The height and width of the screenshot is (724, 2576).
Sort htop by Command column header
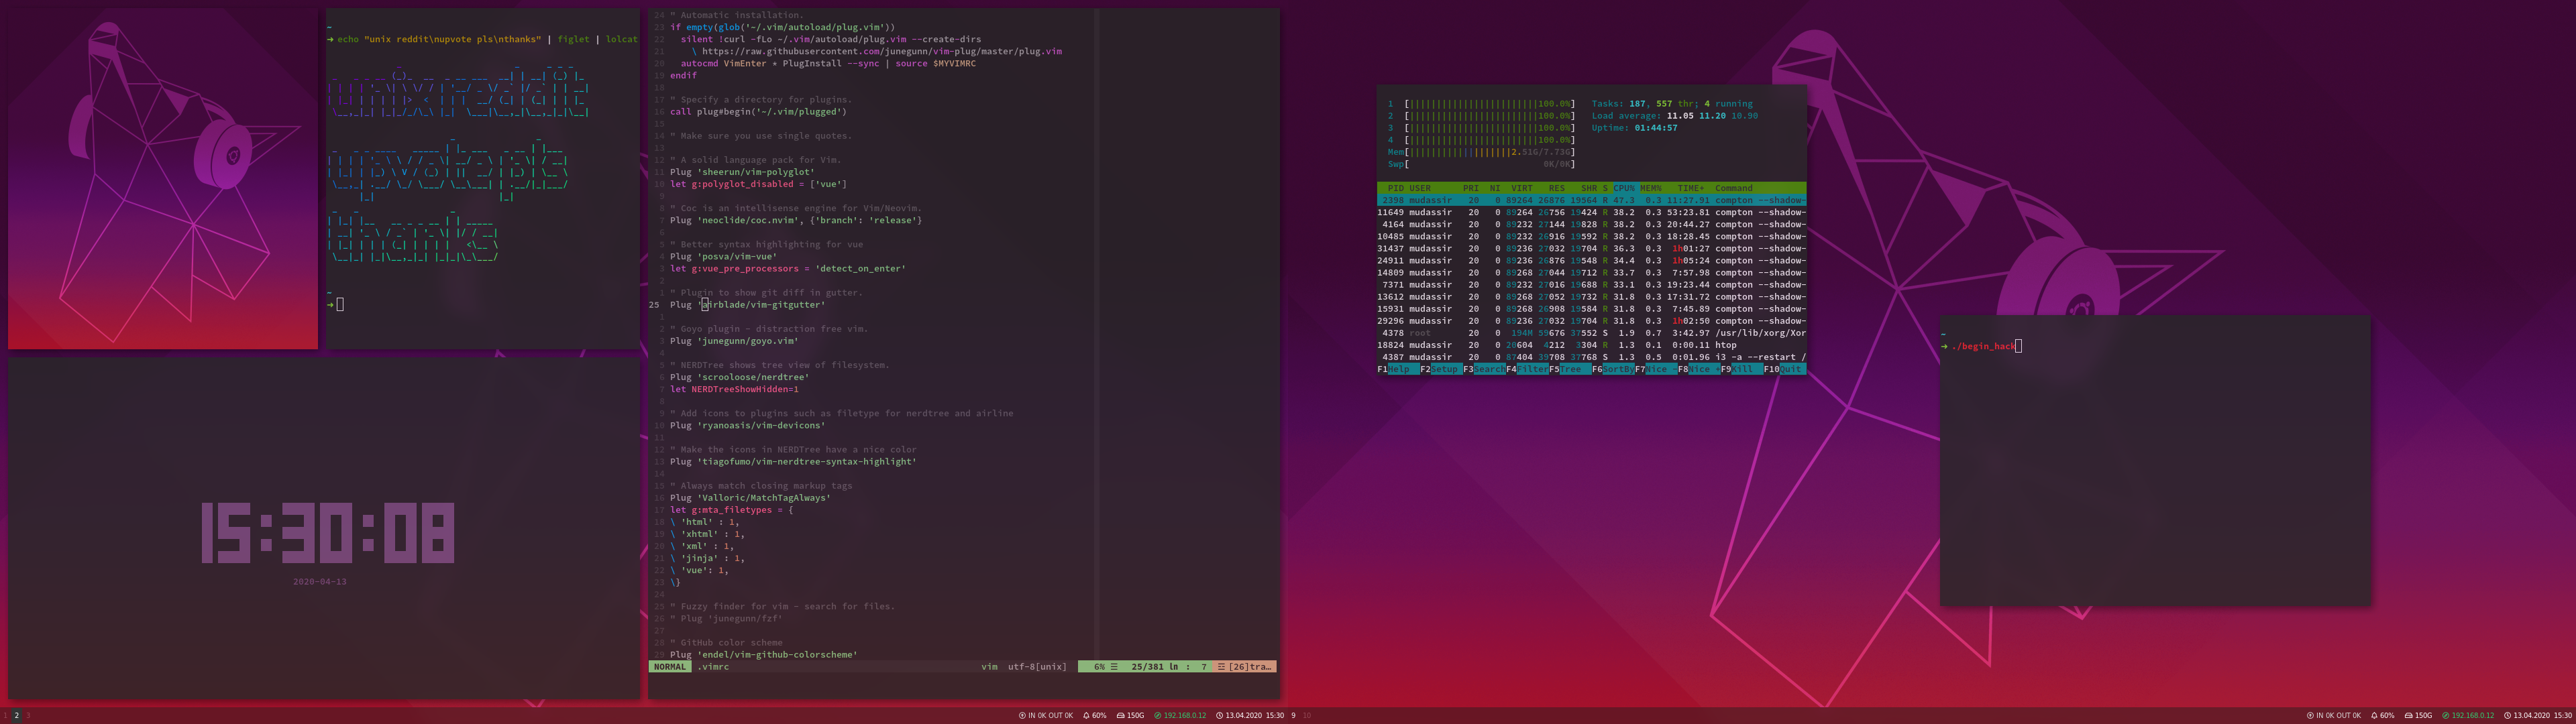click(1734, 188)
